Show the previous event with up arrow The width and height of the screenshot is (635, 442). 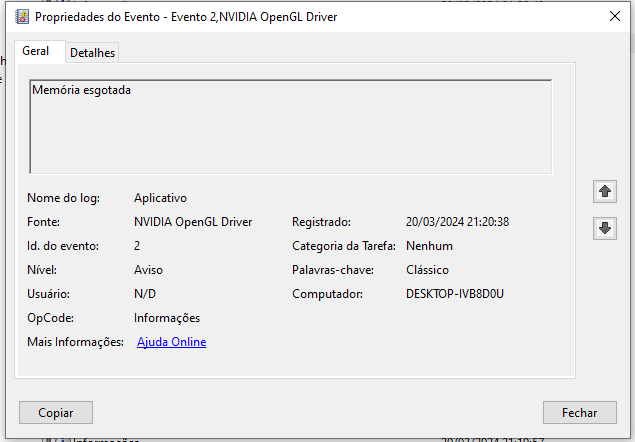[605, 191]
